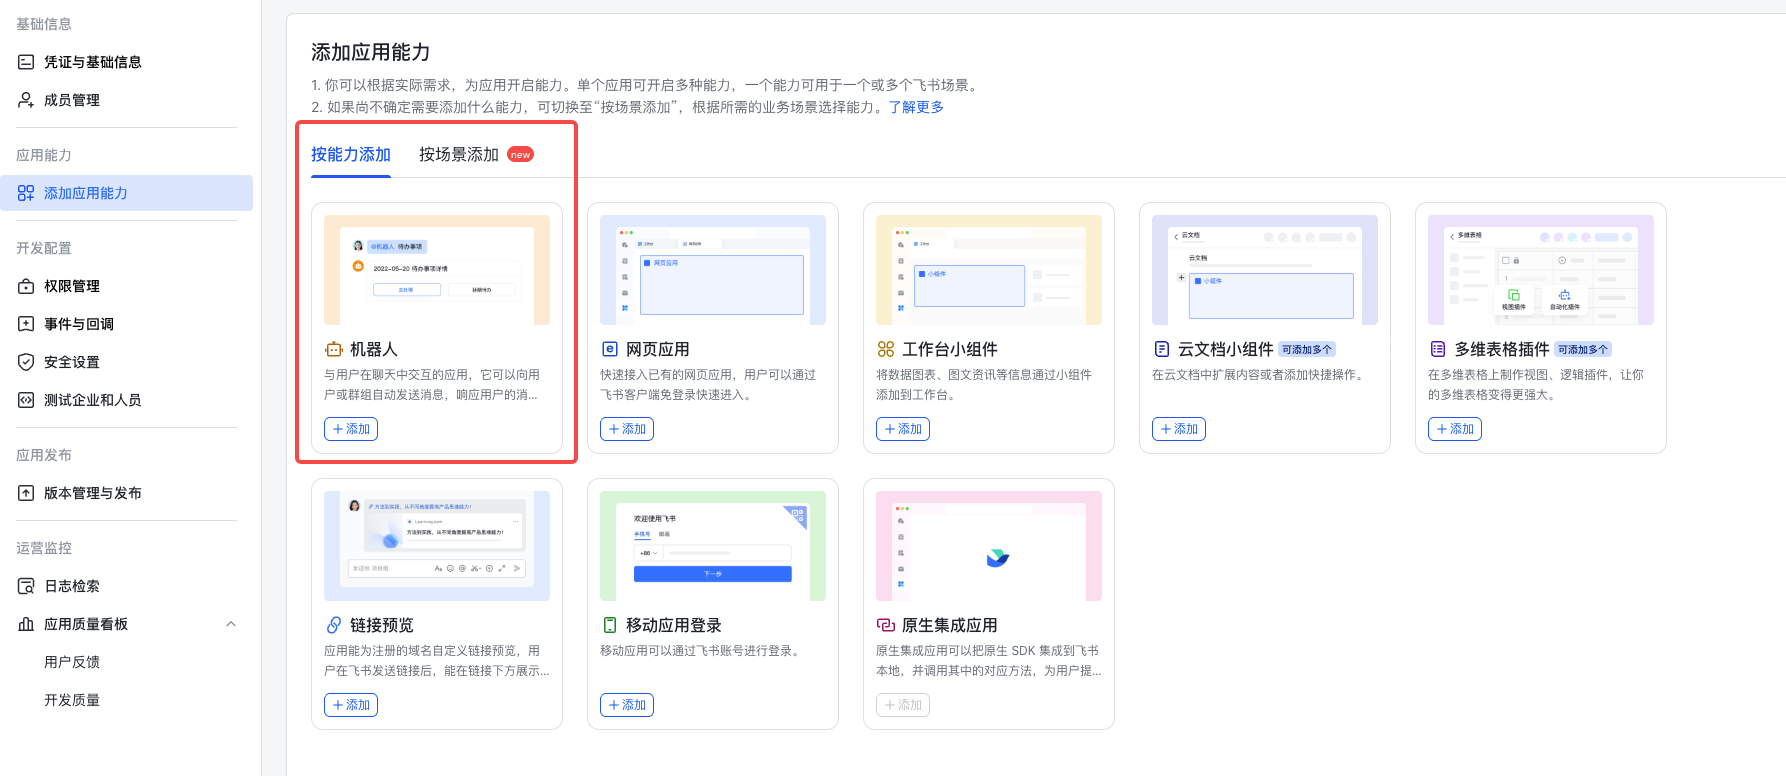Add the 网页应用 capability
The height and width of the screenshot is (776, 1786).
coord(627,429)
